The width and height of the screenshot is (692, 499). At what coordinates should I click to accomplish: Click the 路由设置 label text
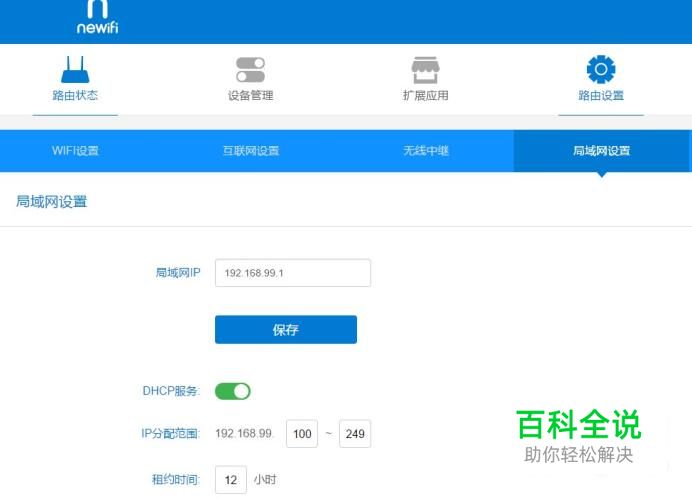[x=601, y=95]
